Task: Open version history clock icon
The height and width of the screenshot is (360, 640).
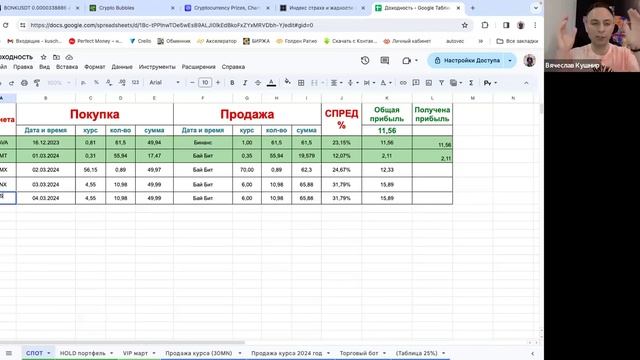Action: coord(365,60)
